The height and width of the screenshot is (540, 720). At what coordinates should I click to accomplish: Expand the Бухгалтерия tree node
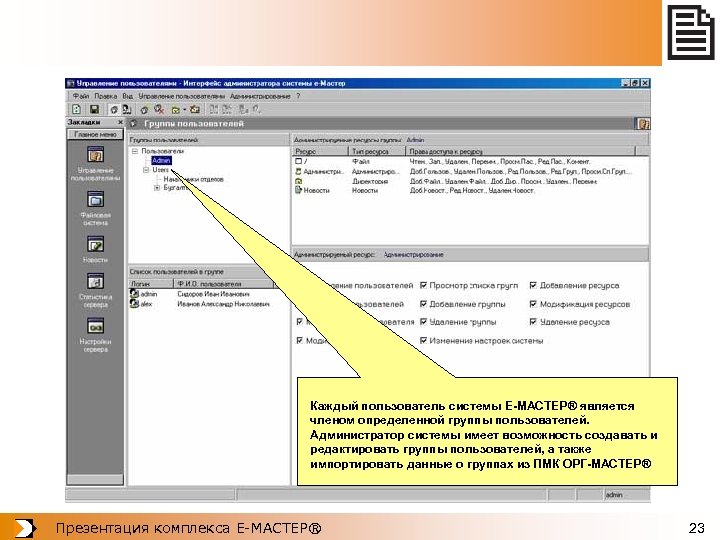tap(157, 188)
